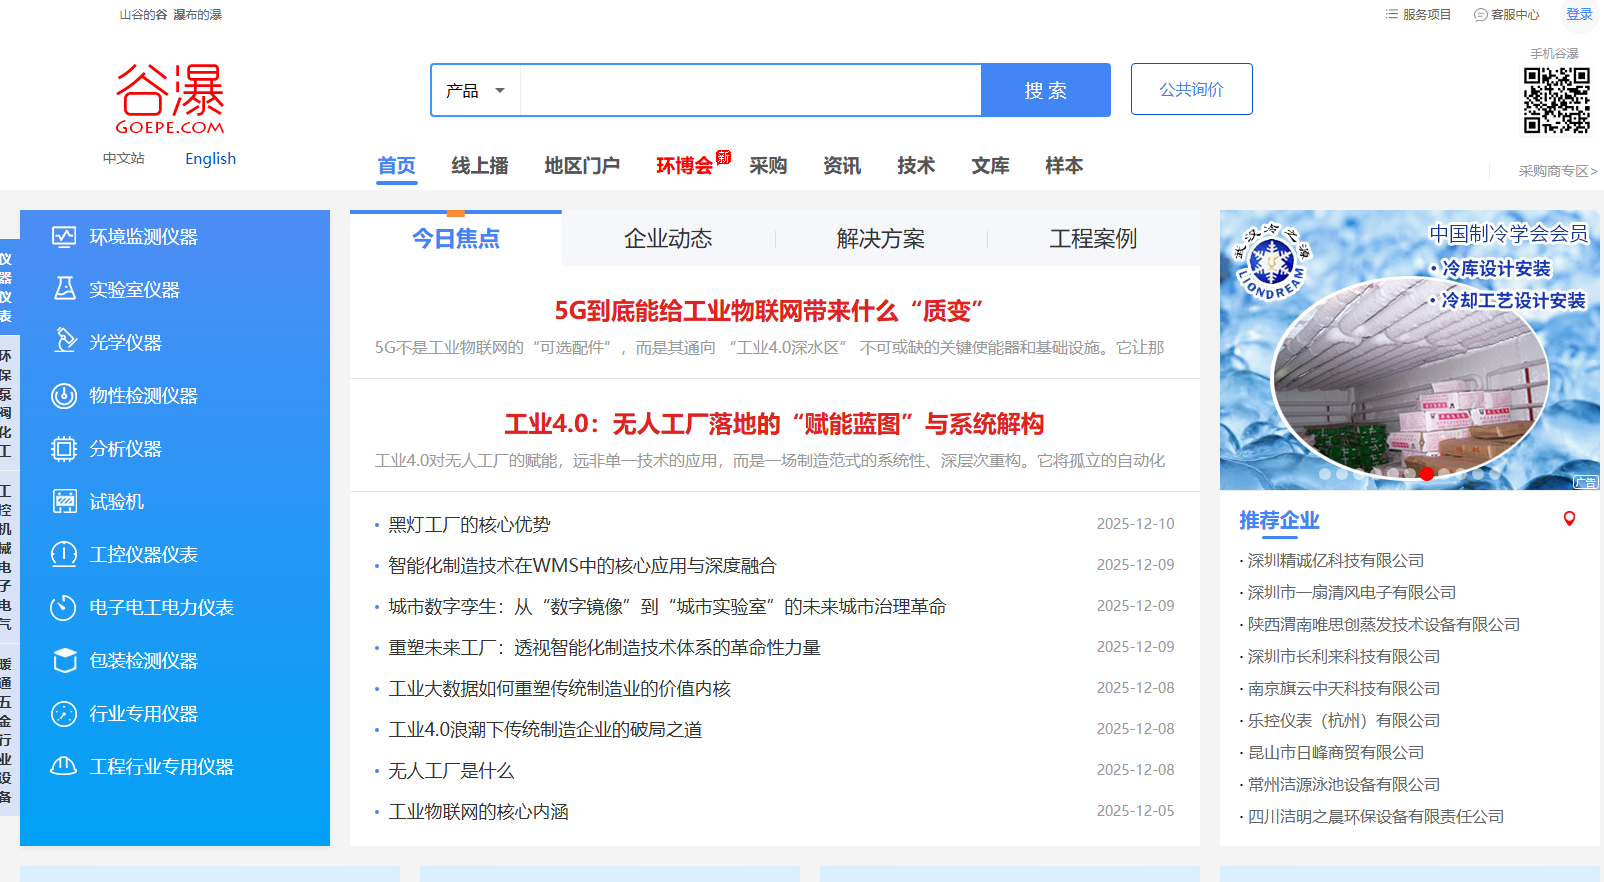Click the 推荐企业 heading
This screenshot has height=882, width=1604.
(x=1279, y=520)
